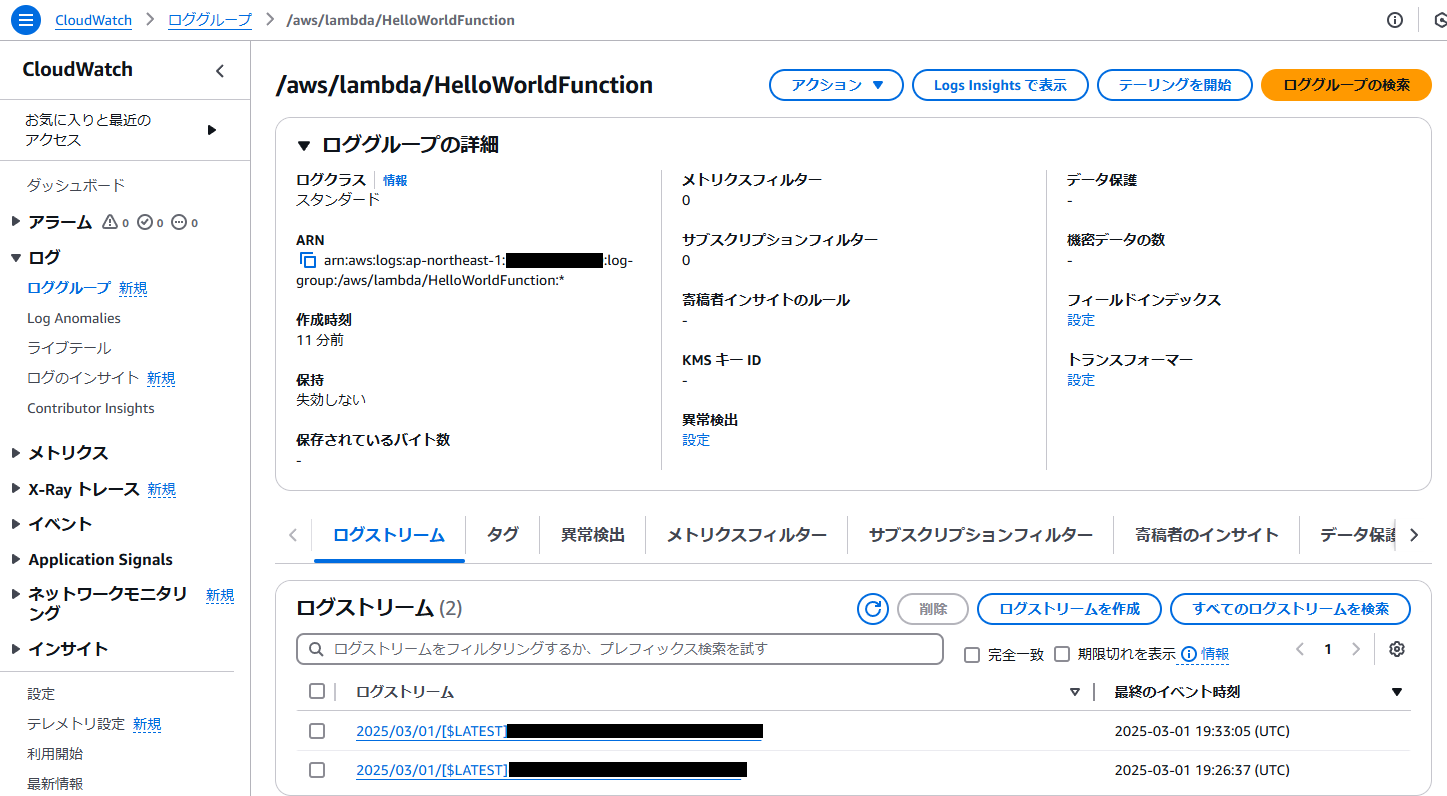Viewport: 1447px width, 796px height.
Task: Expand the メトリクス section
Action: (x=15, y=453)
